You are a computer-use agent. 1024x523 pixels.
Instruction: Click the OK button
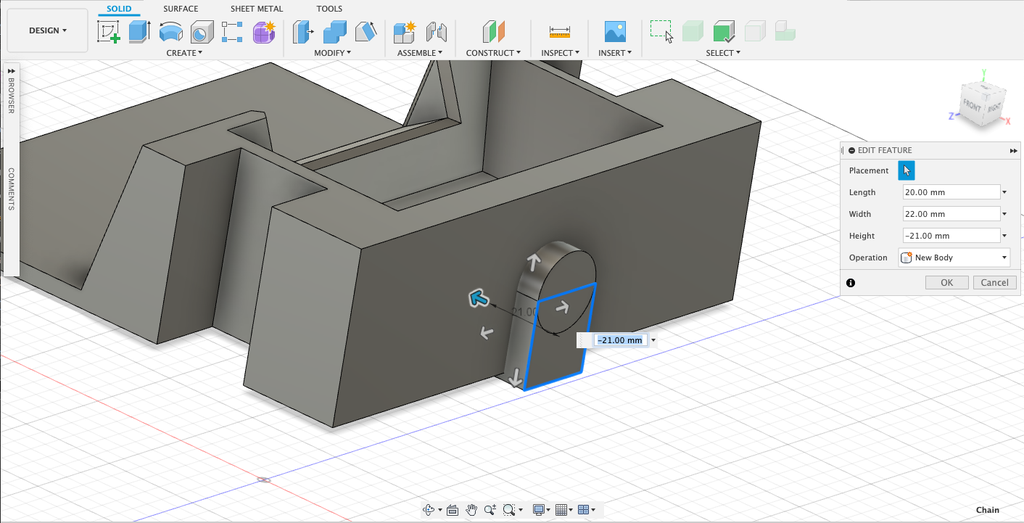[x=946, y=283]
